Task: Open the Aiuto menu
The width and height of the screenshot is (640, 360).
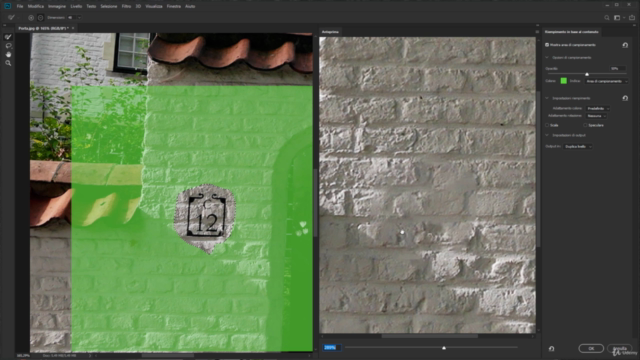Action: 190,7
